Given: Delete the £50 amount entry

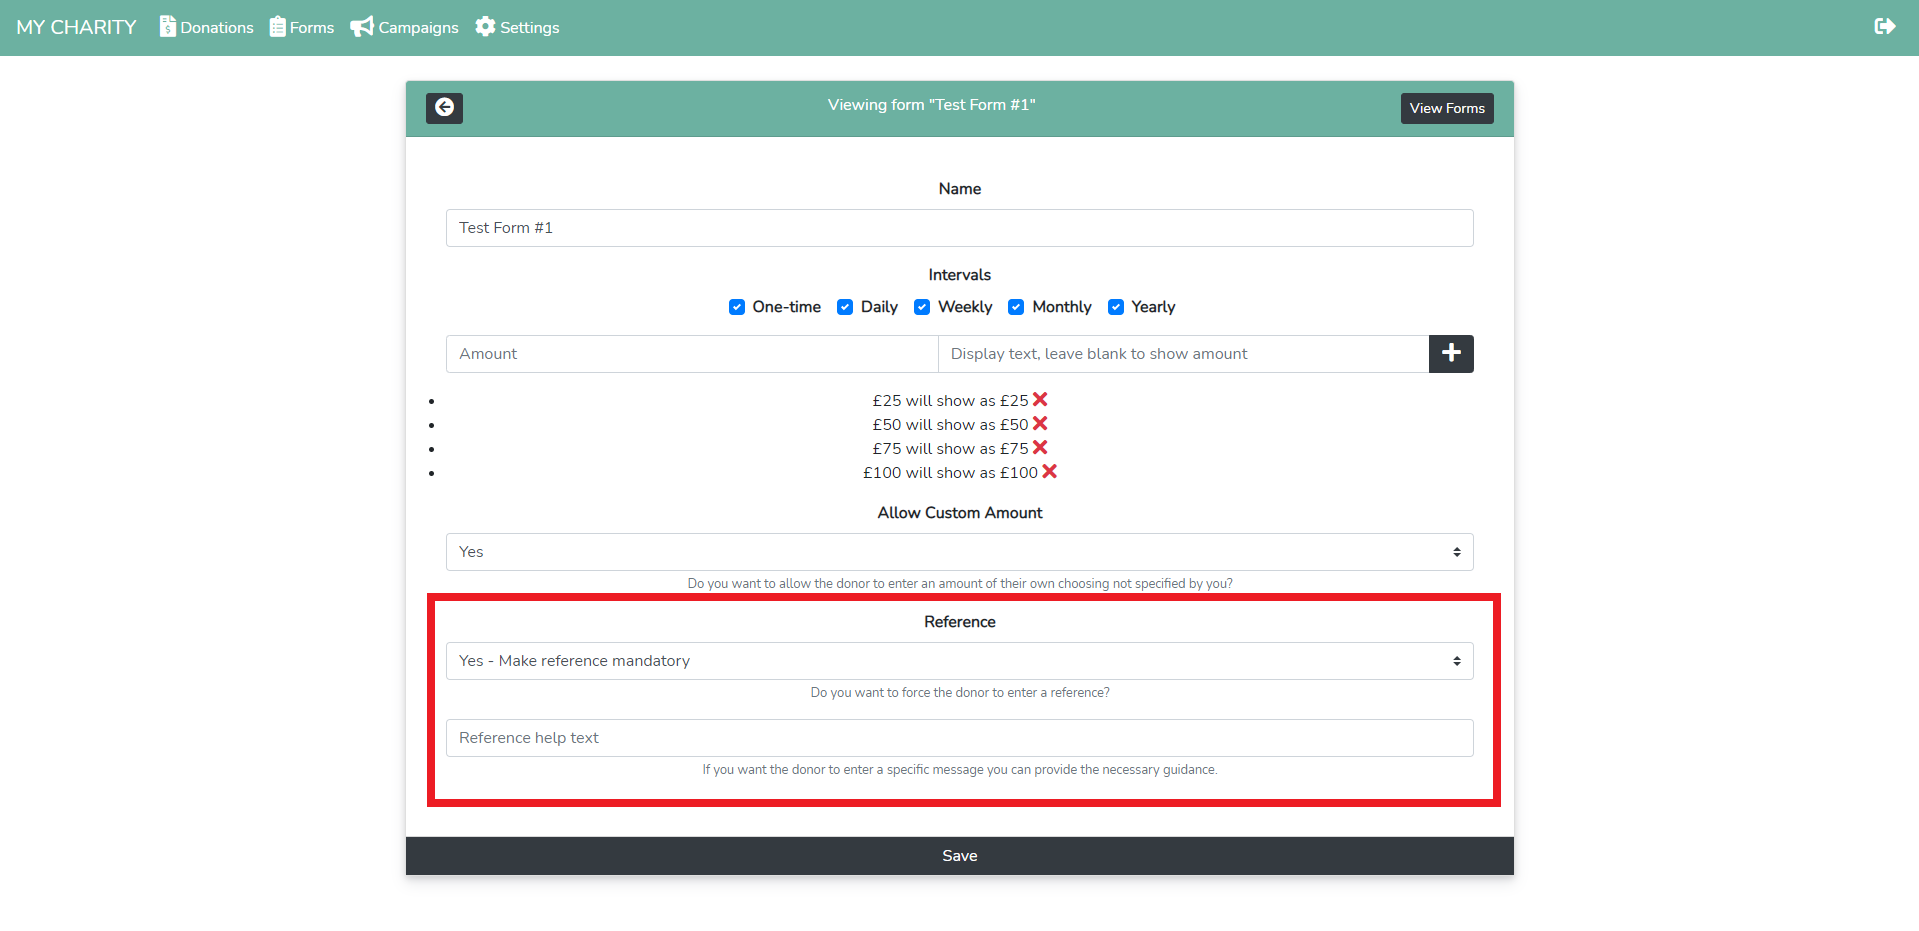Looking at the screenshot, I should [1040, 424].
